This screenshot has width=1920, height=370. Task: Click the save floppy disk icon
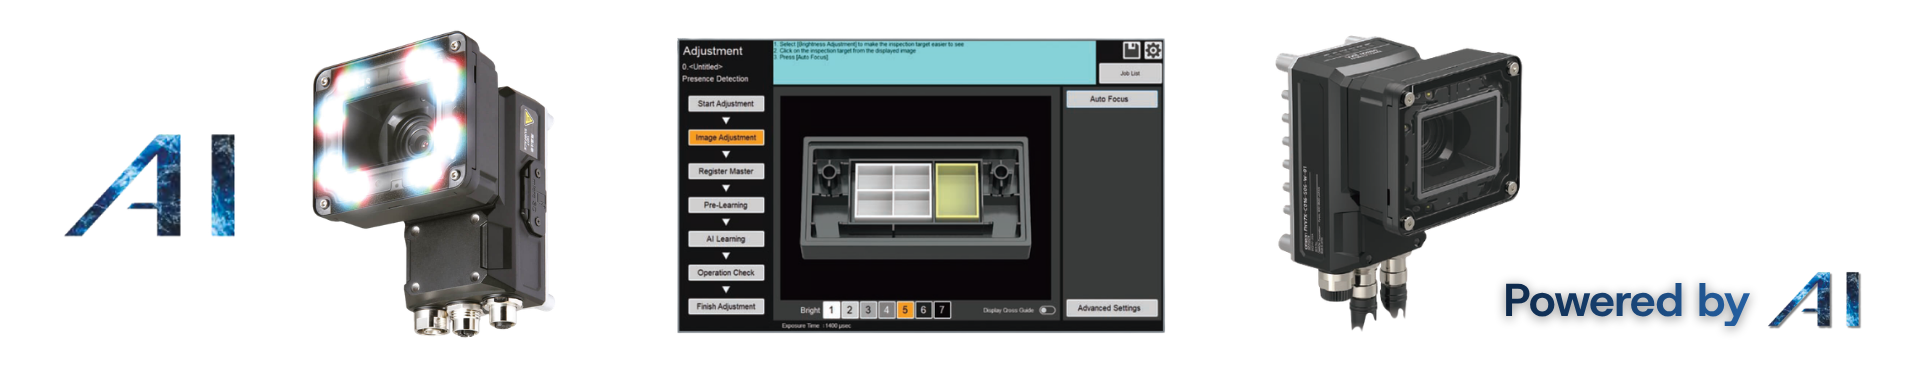coord(1131,50)
